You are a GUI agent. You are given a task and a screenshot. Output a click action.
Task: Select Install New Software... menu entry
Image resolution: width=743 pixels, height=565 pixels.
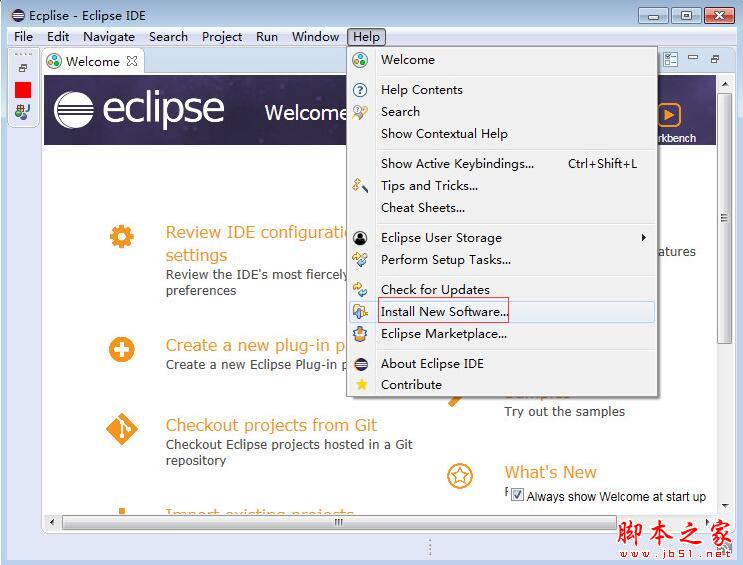pyautogui.click(x=502, y=312)
